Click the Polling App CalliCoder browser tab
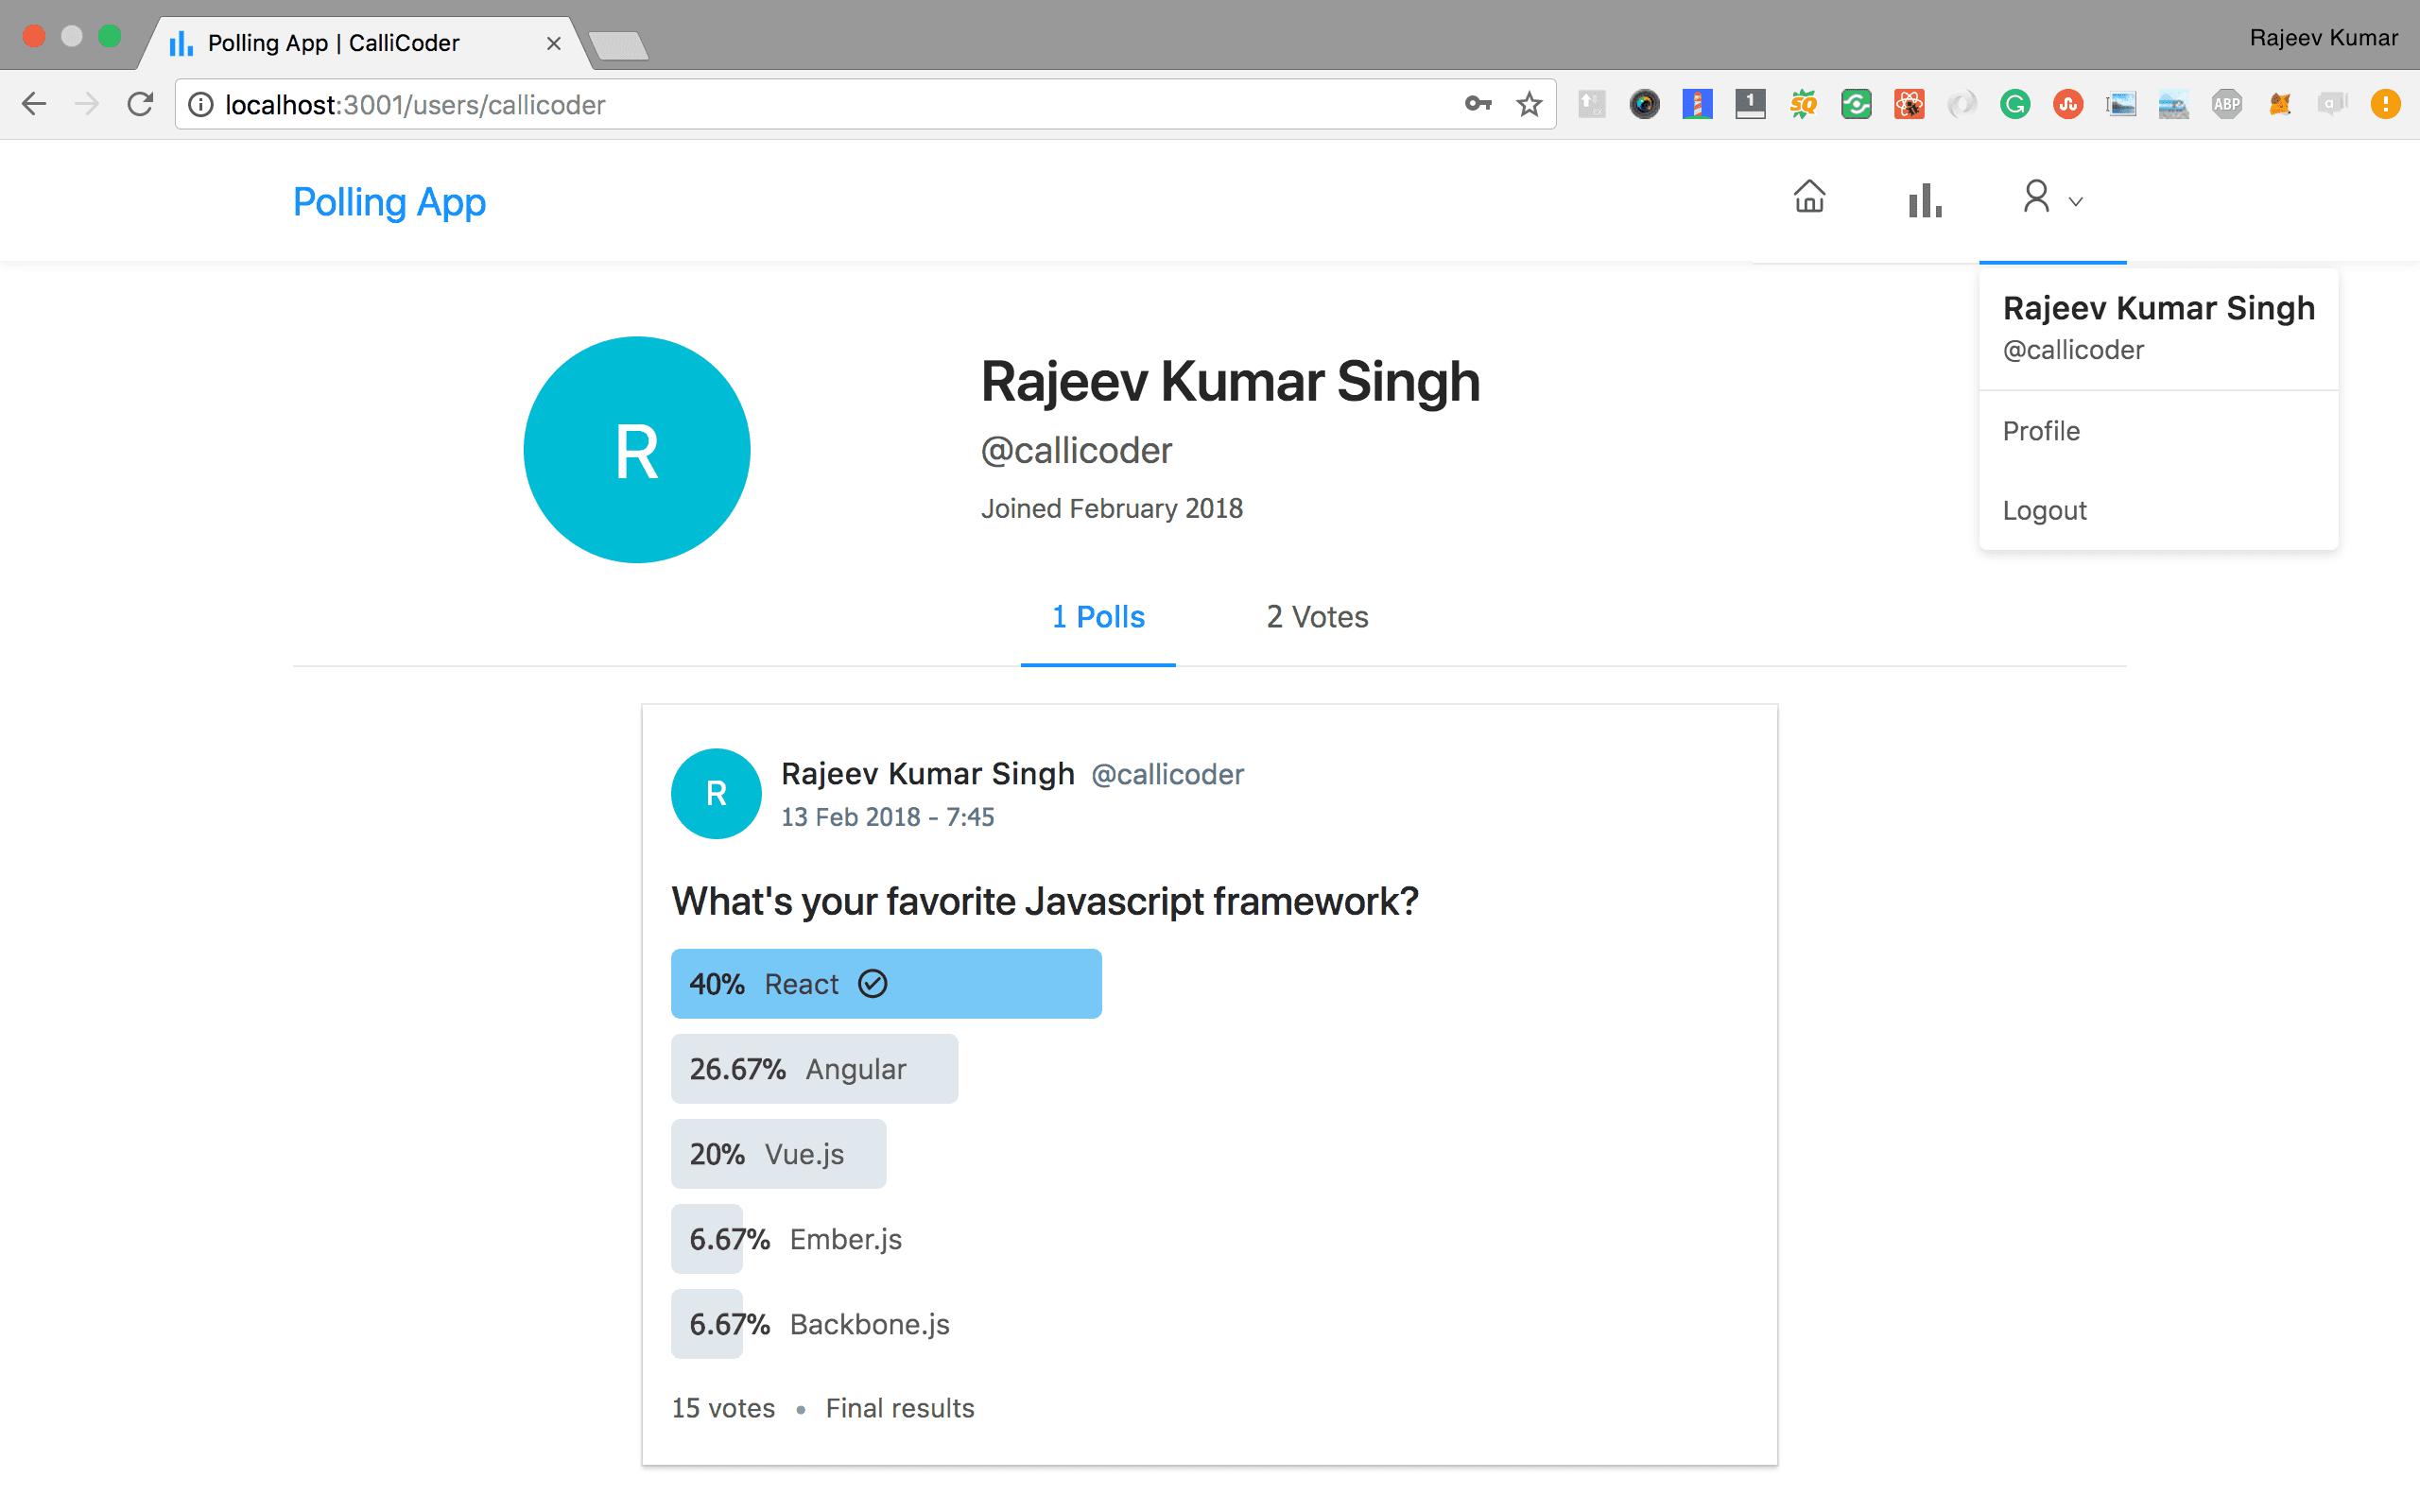This screenshot has height=1512, width=2420. [x=333, y=42]
